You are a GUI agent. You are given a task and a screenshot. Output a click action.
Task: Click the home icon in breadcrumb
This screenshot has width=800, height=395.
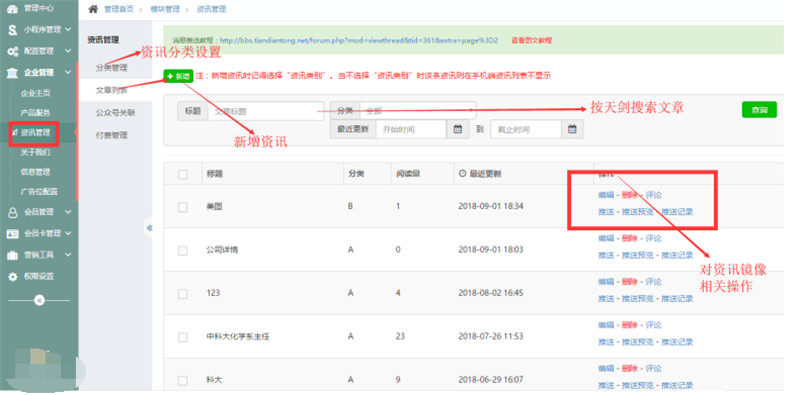(x=93, y=9)
